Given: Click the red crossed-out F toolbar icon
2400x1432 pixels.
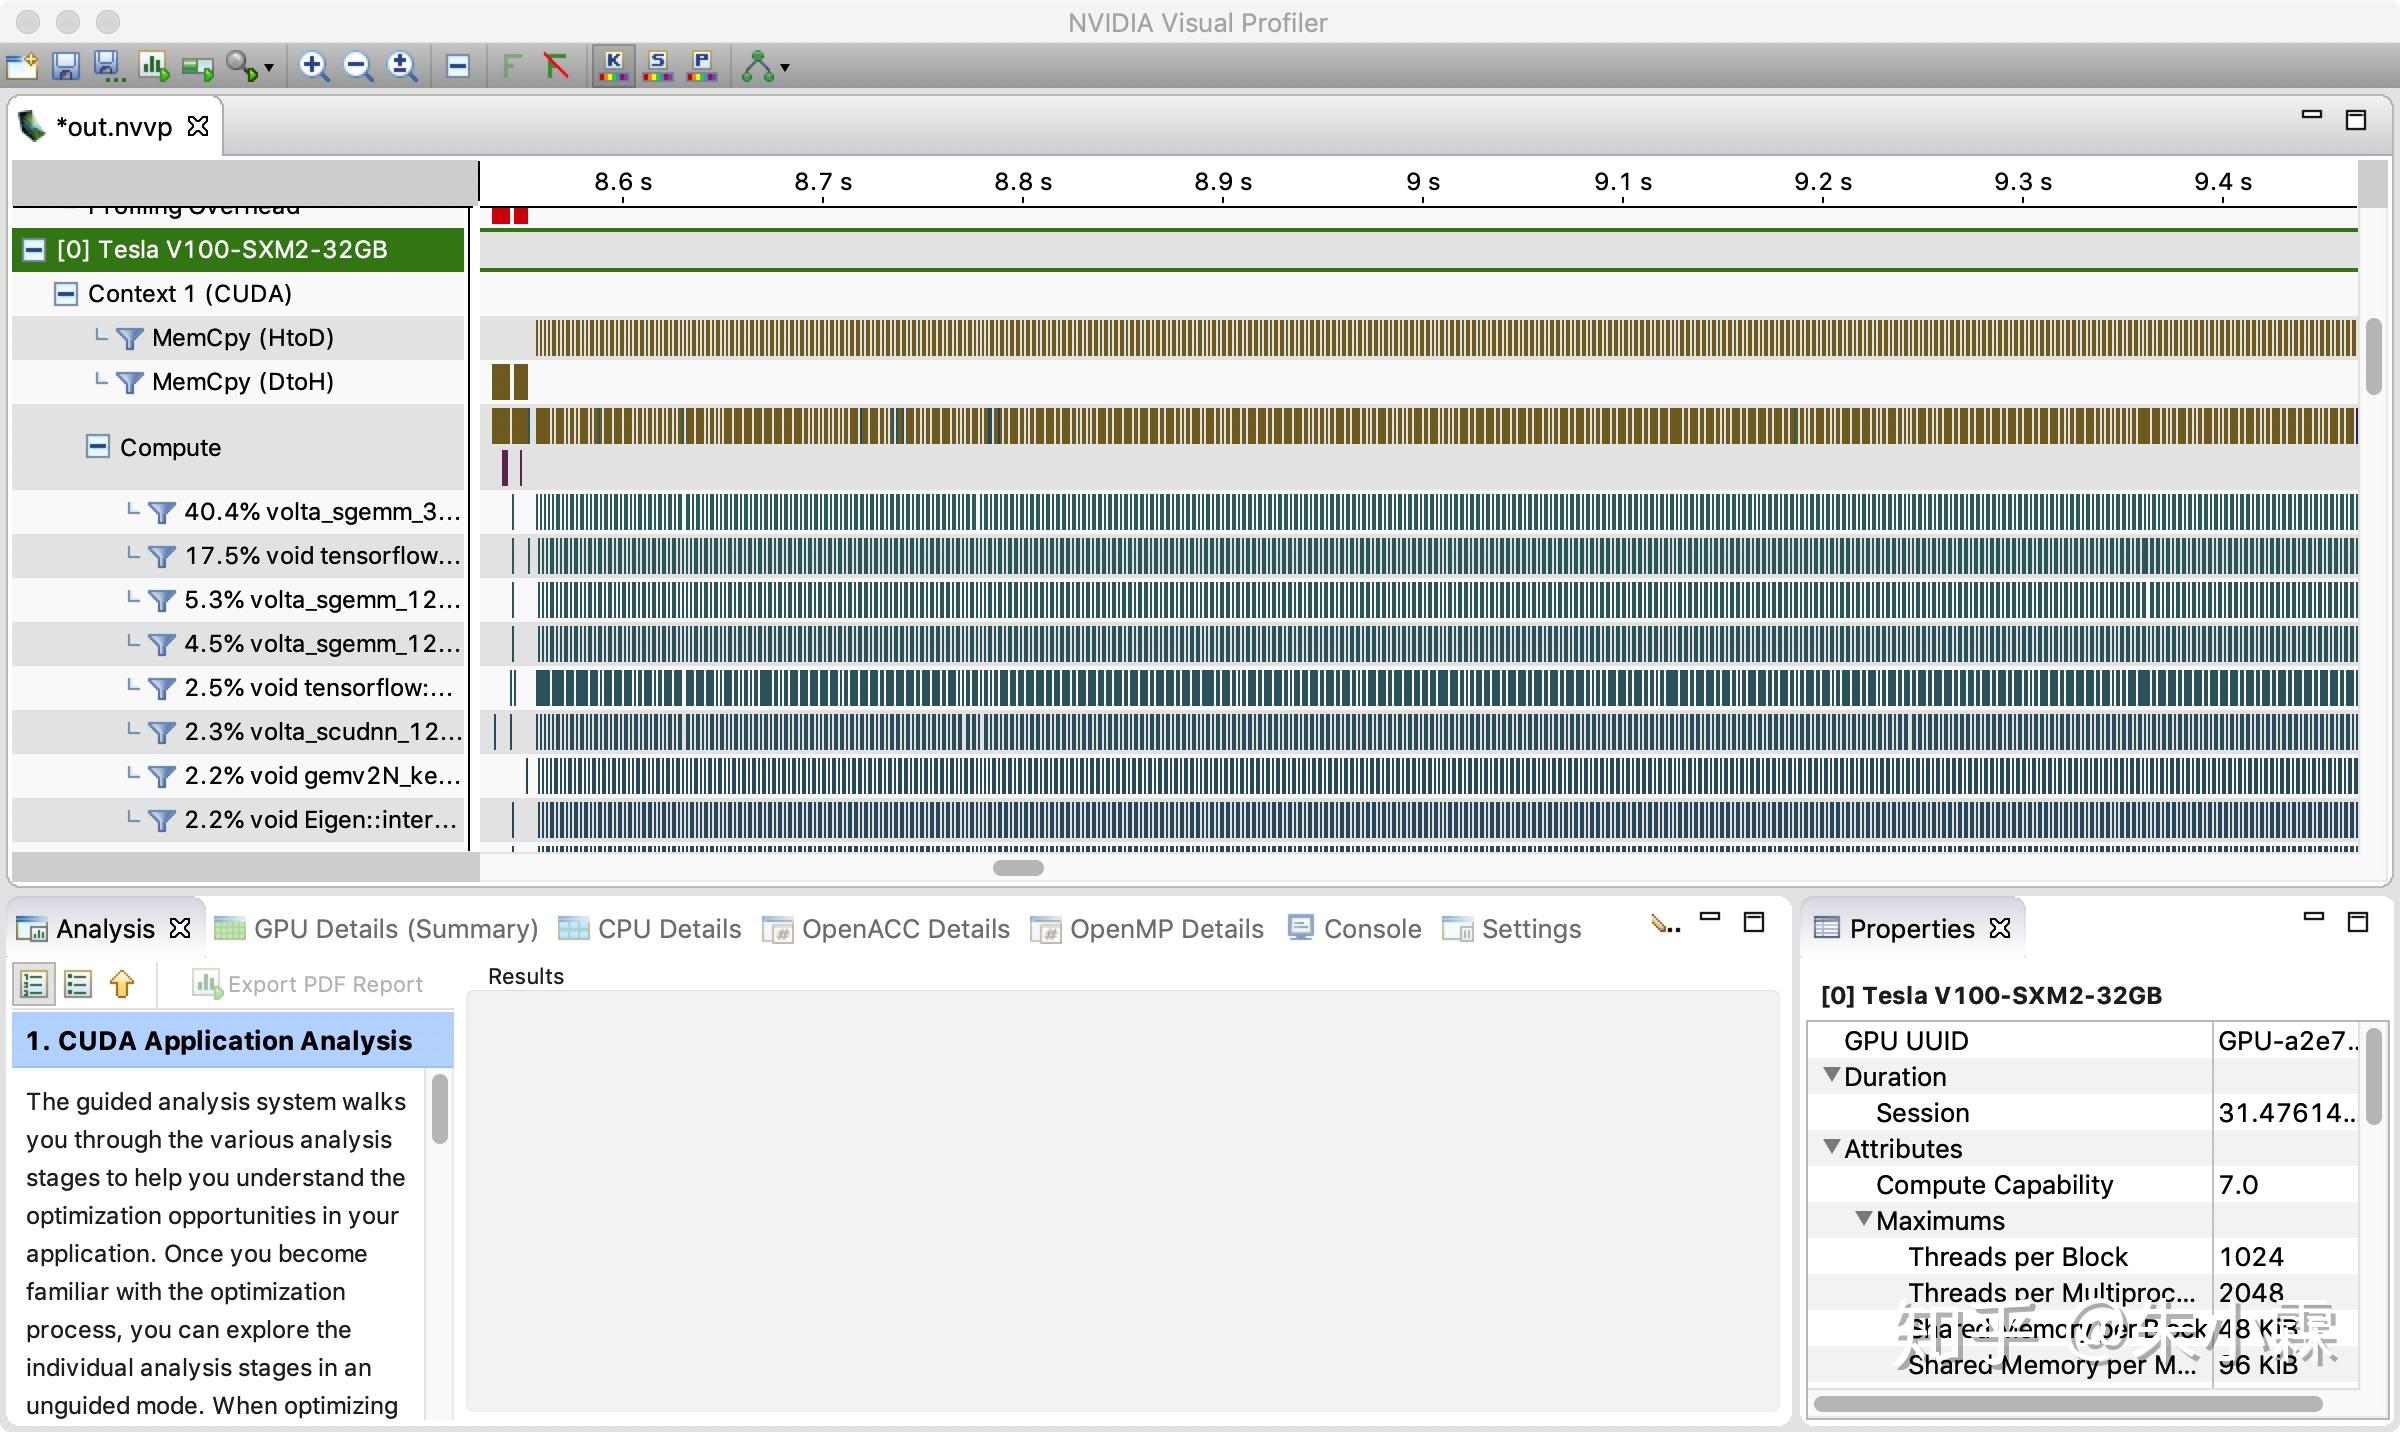Looking at the screenshot, I should pos(556,67).
